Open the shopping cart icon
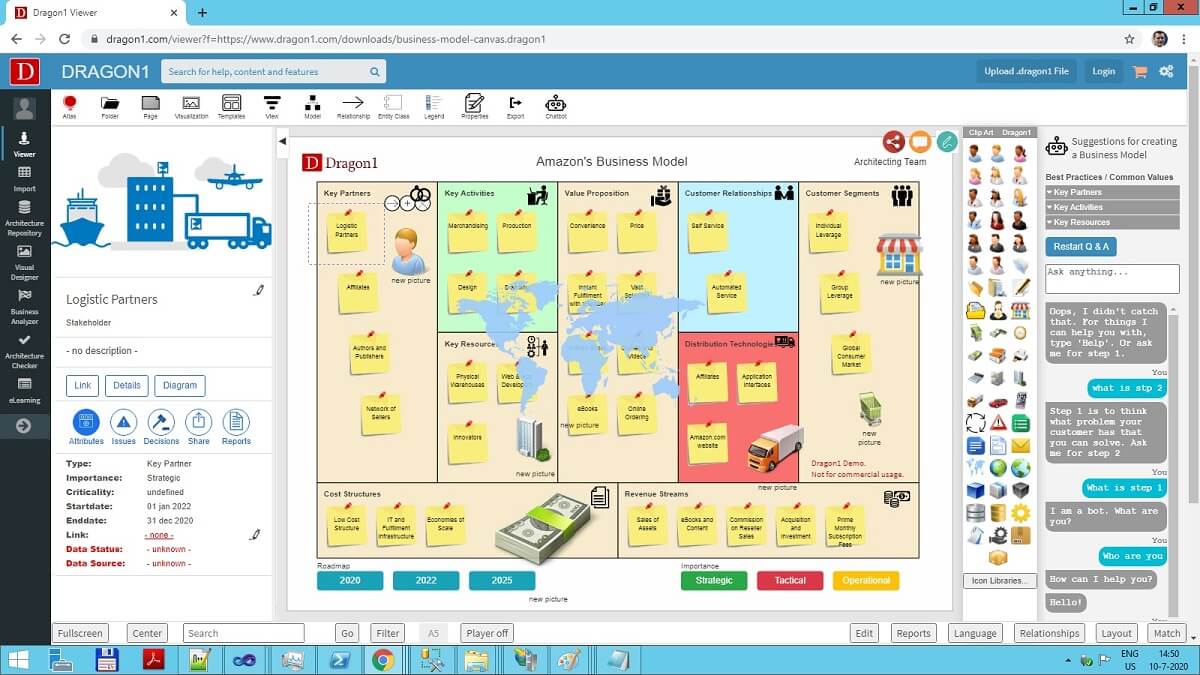Image resolution: width=1200 pixels, height=675 pixels. [x=1140, y=71]
